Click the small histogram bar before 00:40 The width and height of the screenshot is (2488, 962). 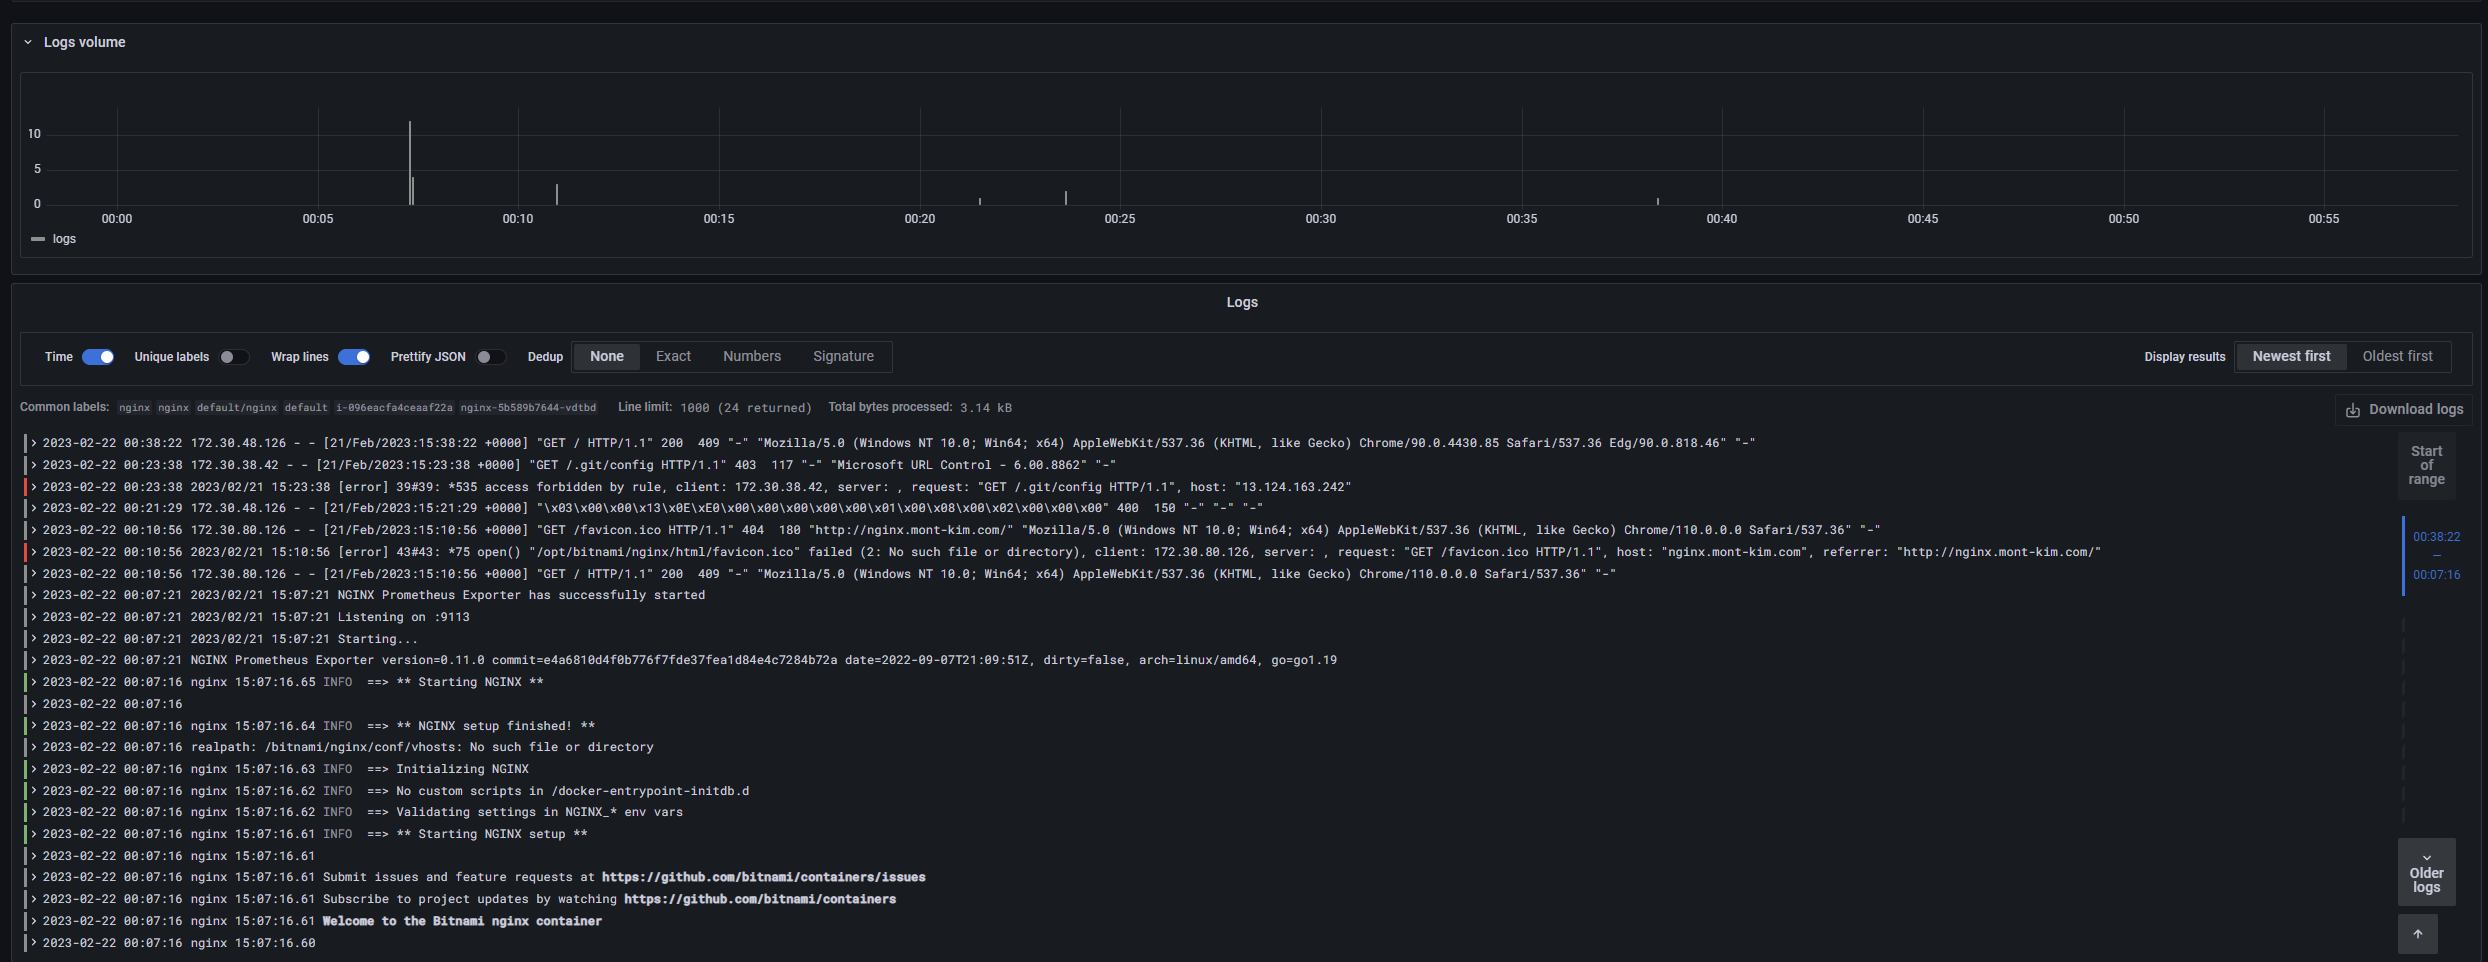tap(1658, 201)
